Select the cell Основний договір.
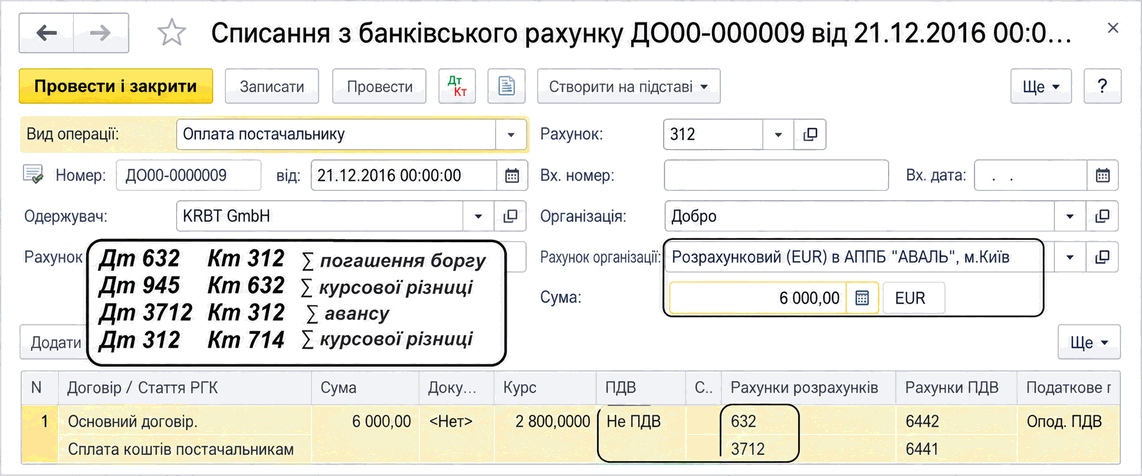 point(185,421)
